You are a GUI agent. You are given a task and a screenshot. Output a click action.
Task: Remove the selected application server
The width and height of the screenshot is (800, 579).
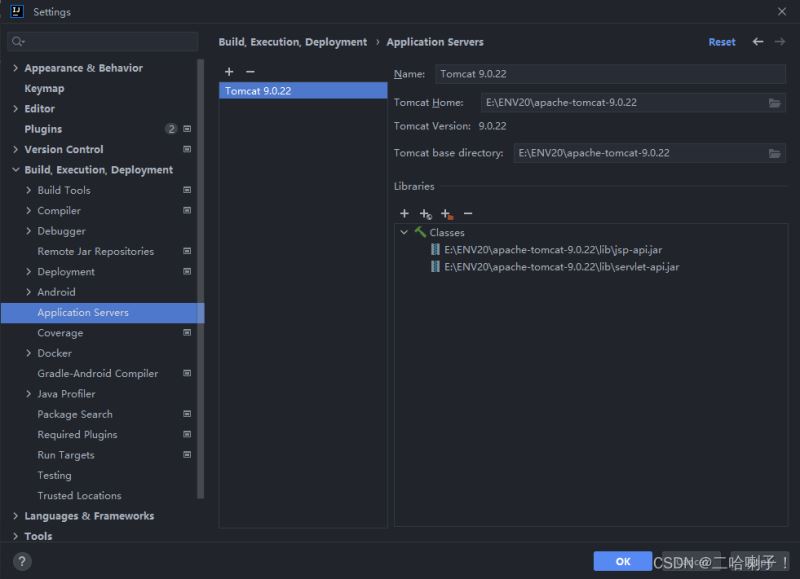coord(250,72)
